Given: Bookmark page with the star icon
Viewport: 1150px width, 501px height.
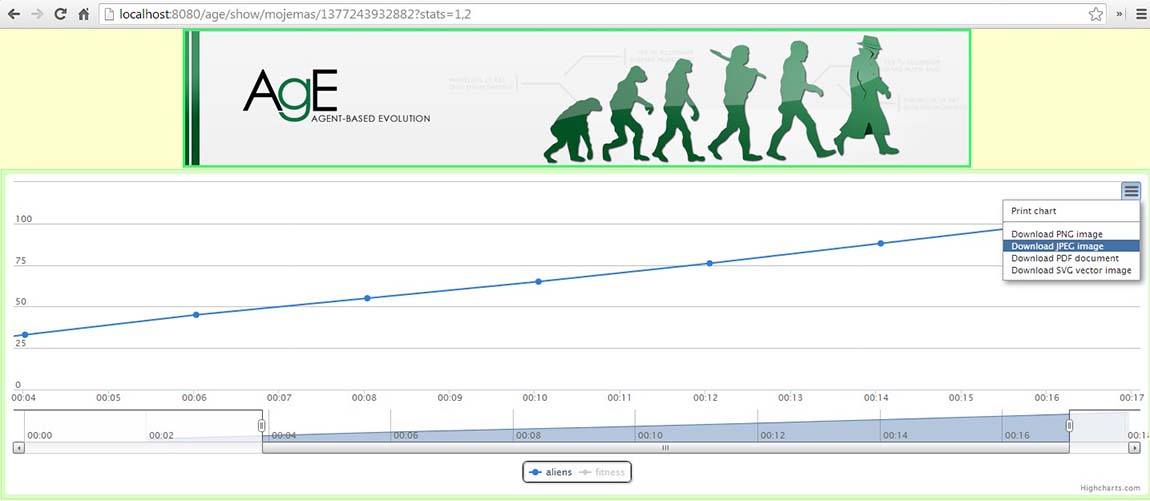Looking at the screenshot, I should [x=1096, y=14].
